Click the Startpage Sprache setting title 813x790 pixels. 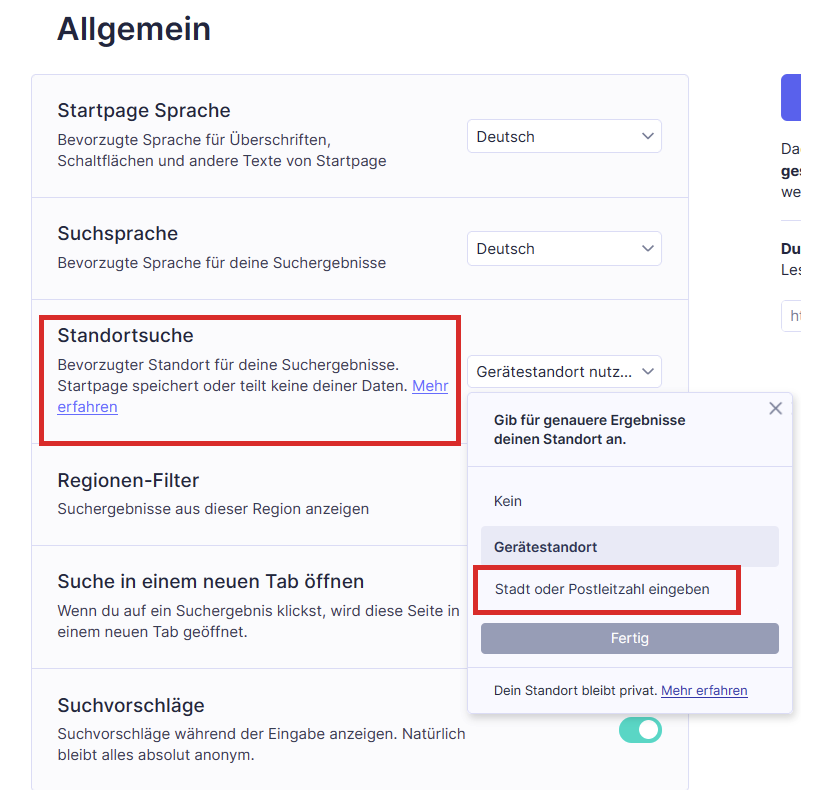[144, 110]
